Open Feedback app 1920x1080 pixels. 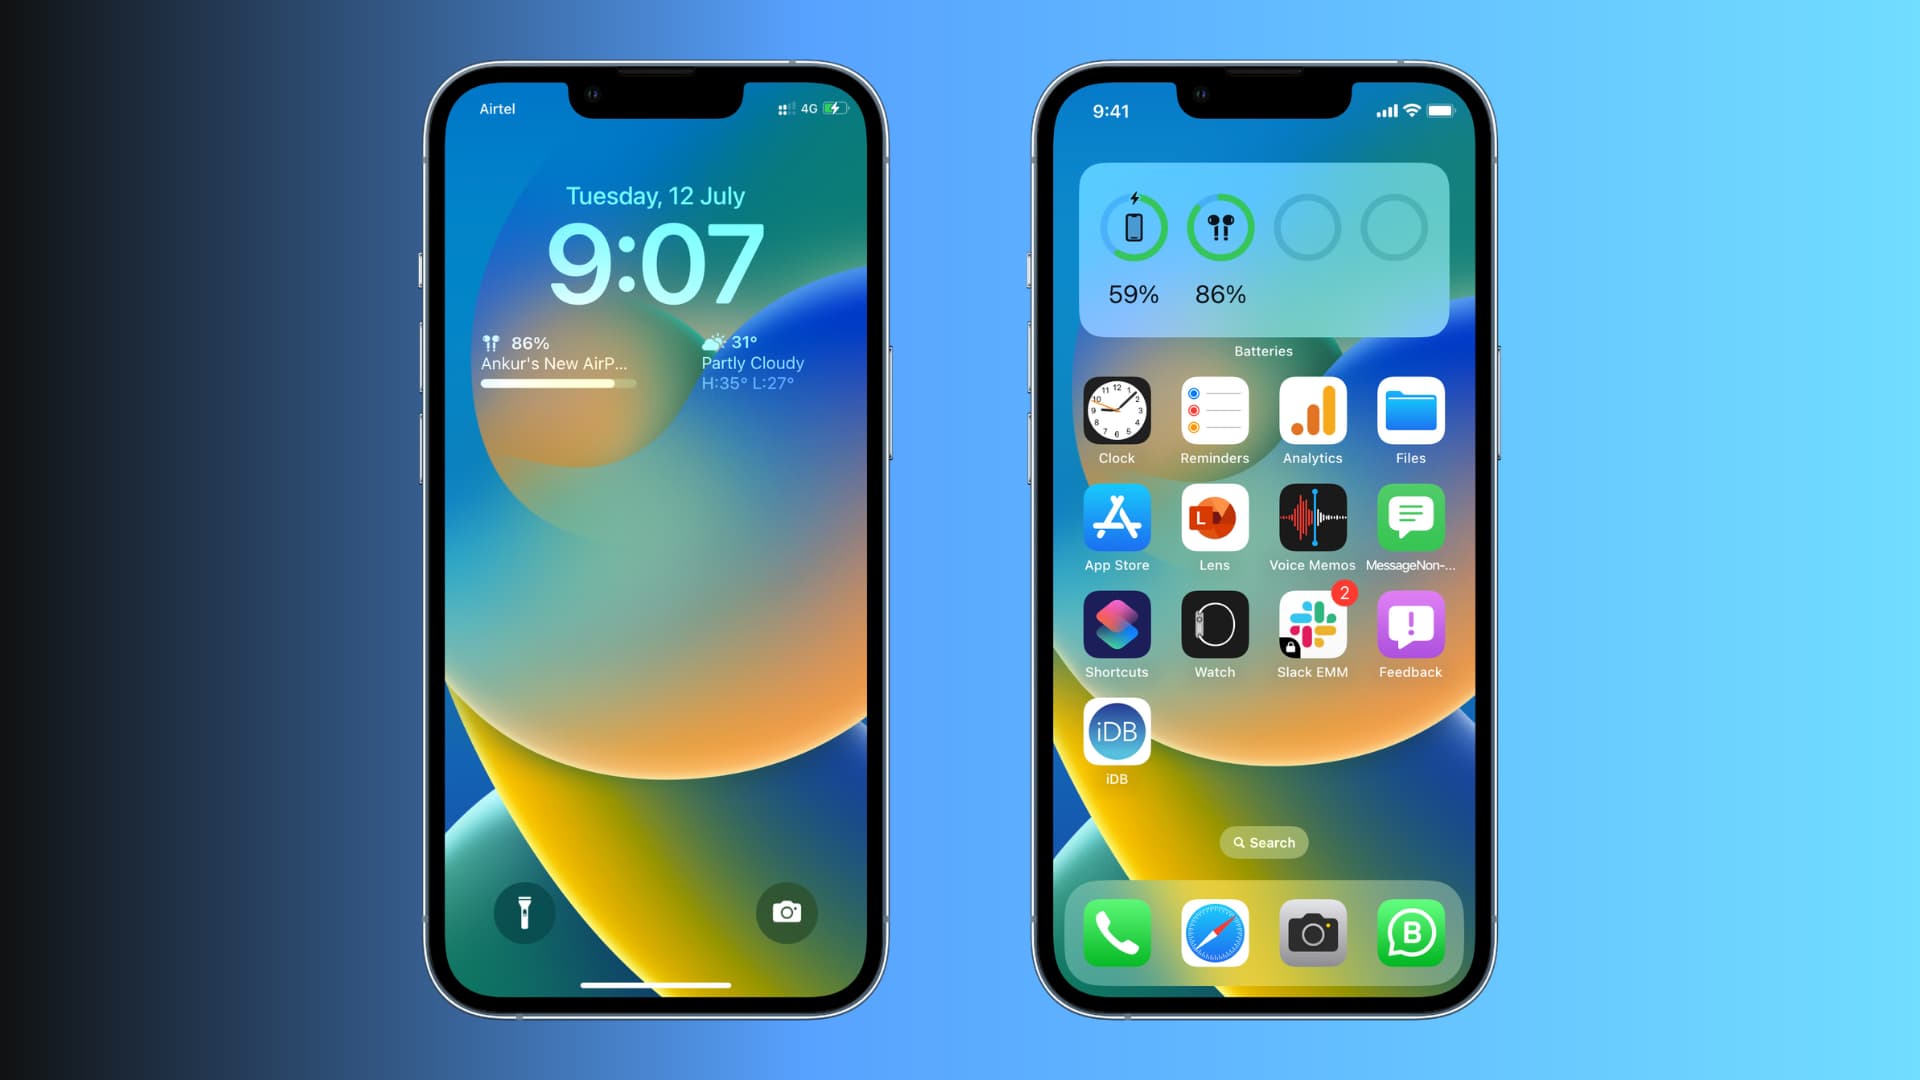click(1410, 624)
